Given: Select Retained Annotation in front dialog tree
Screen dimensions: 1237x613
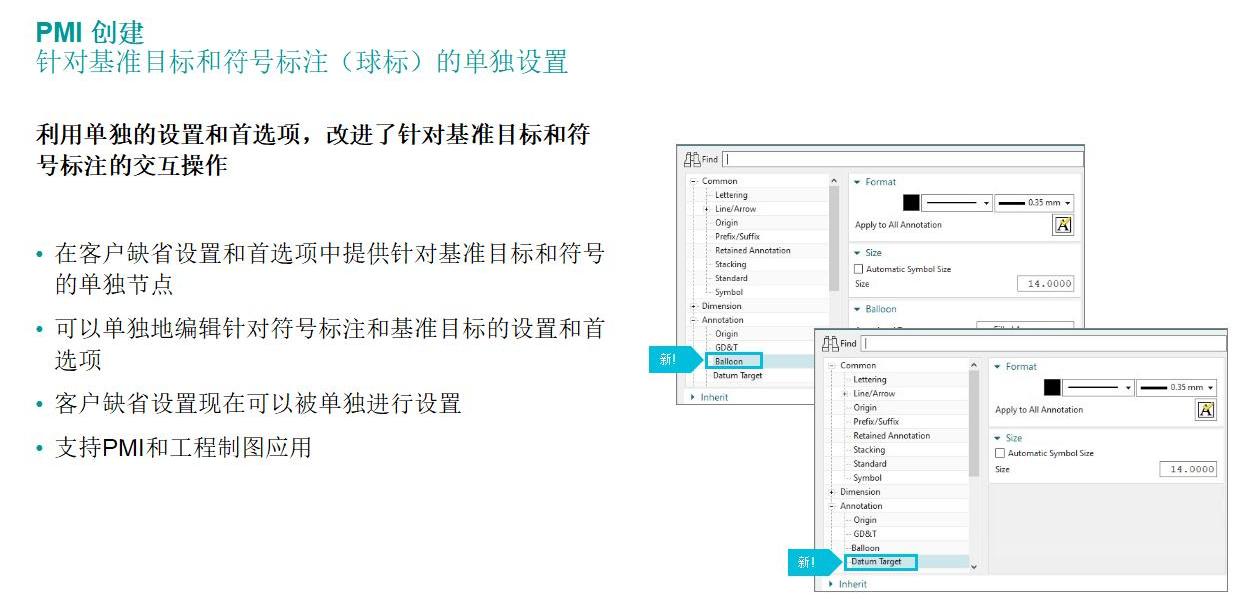Looking at the screenshot, I should coord(892,436).
